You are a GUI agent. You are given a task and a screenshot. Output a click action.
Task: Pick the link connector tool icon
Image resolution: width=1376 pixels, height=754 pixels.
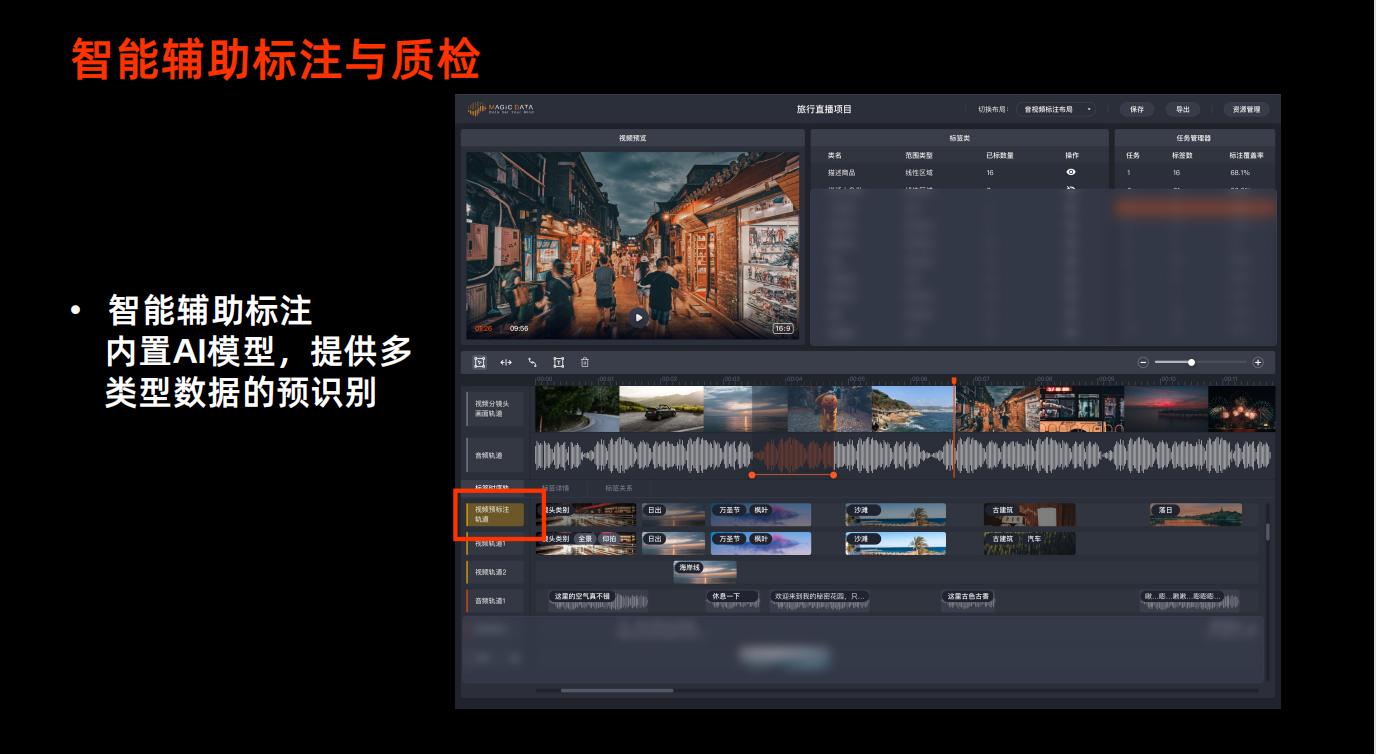click(532, 362)
